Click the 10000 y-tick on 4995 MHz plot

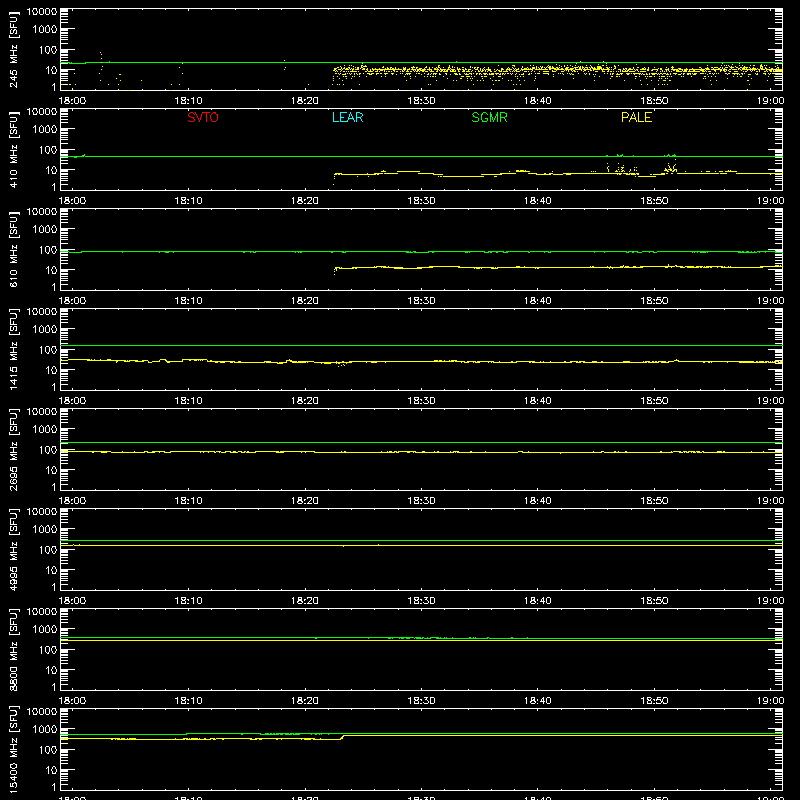pos(42,512)
